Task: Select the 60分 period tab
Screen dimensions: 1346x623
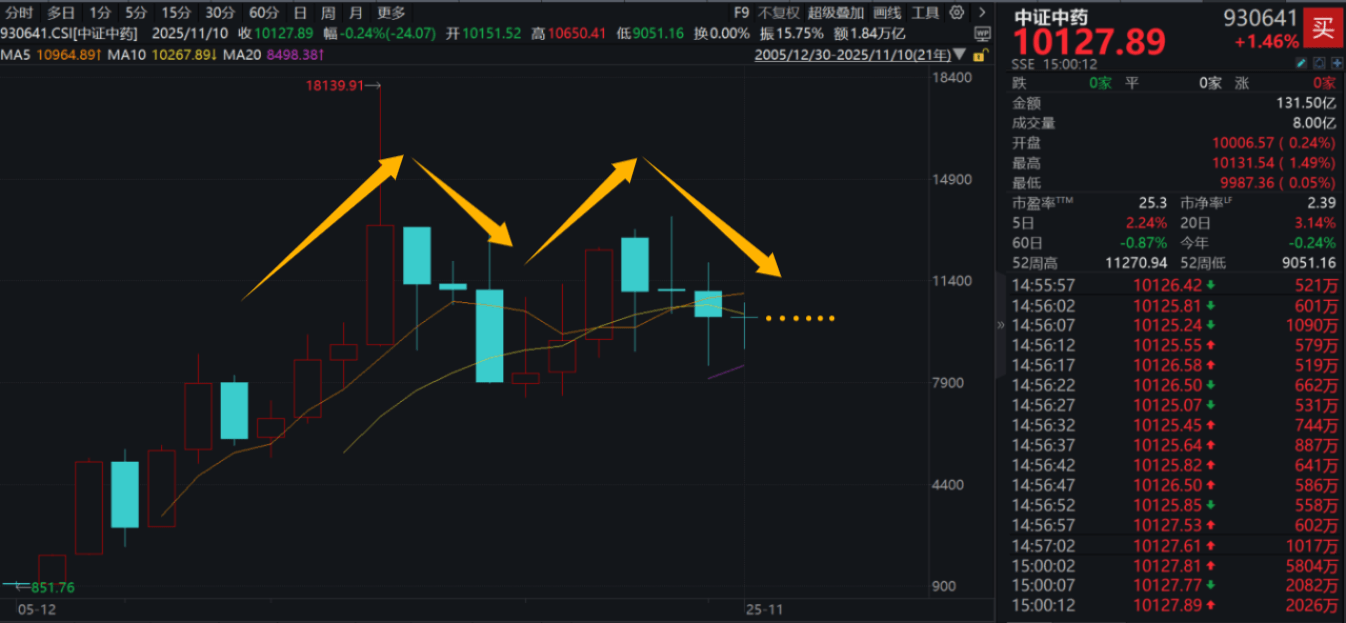Action: [x=264, y=13]
